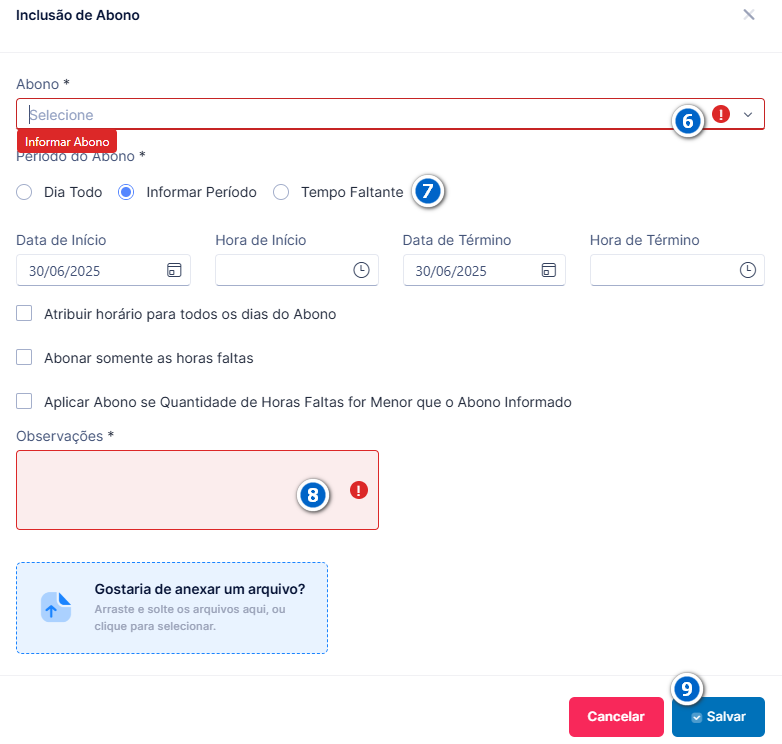
Task: Click the Cancelar button
Action: point(616,717)
